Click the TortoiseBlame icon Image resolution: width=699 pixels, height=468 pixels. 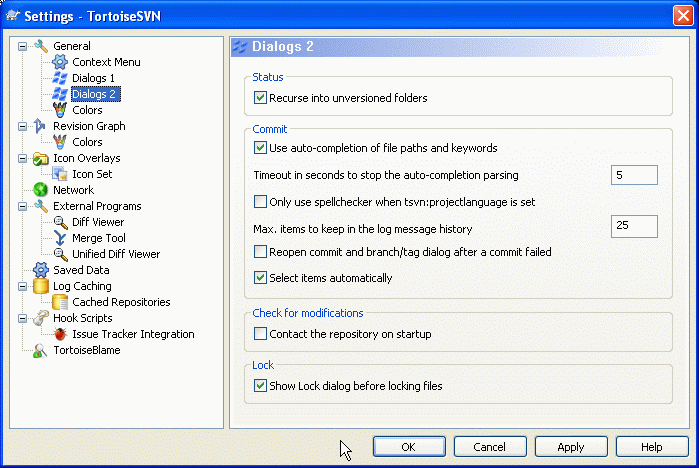coord(41,350)
